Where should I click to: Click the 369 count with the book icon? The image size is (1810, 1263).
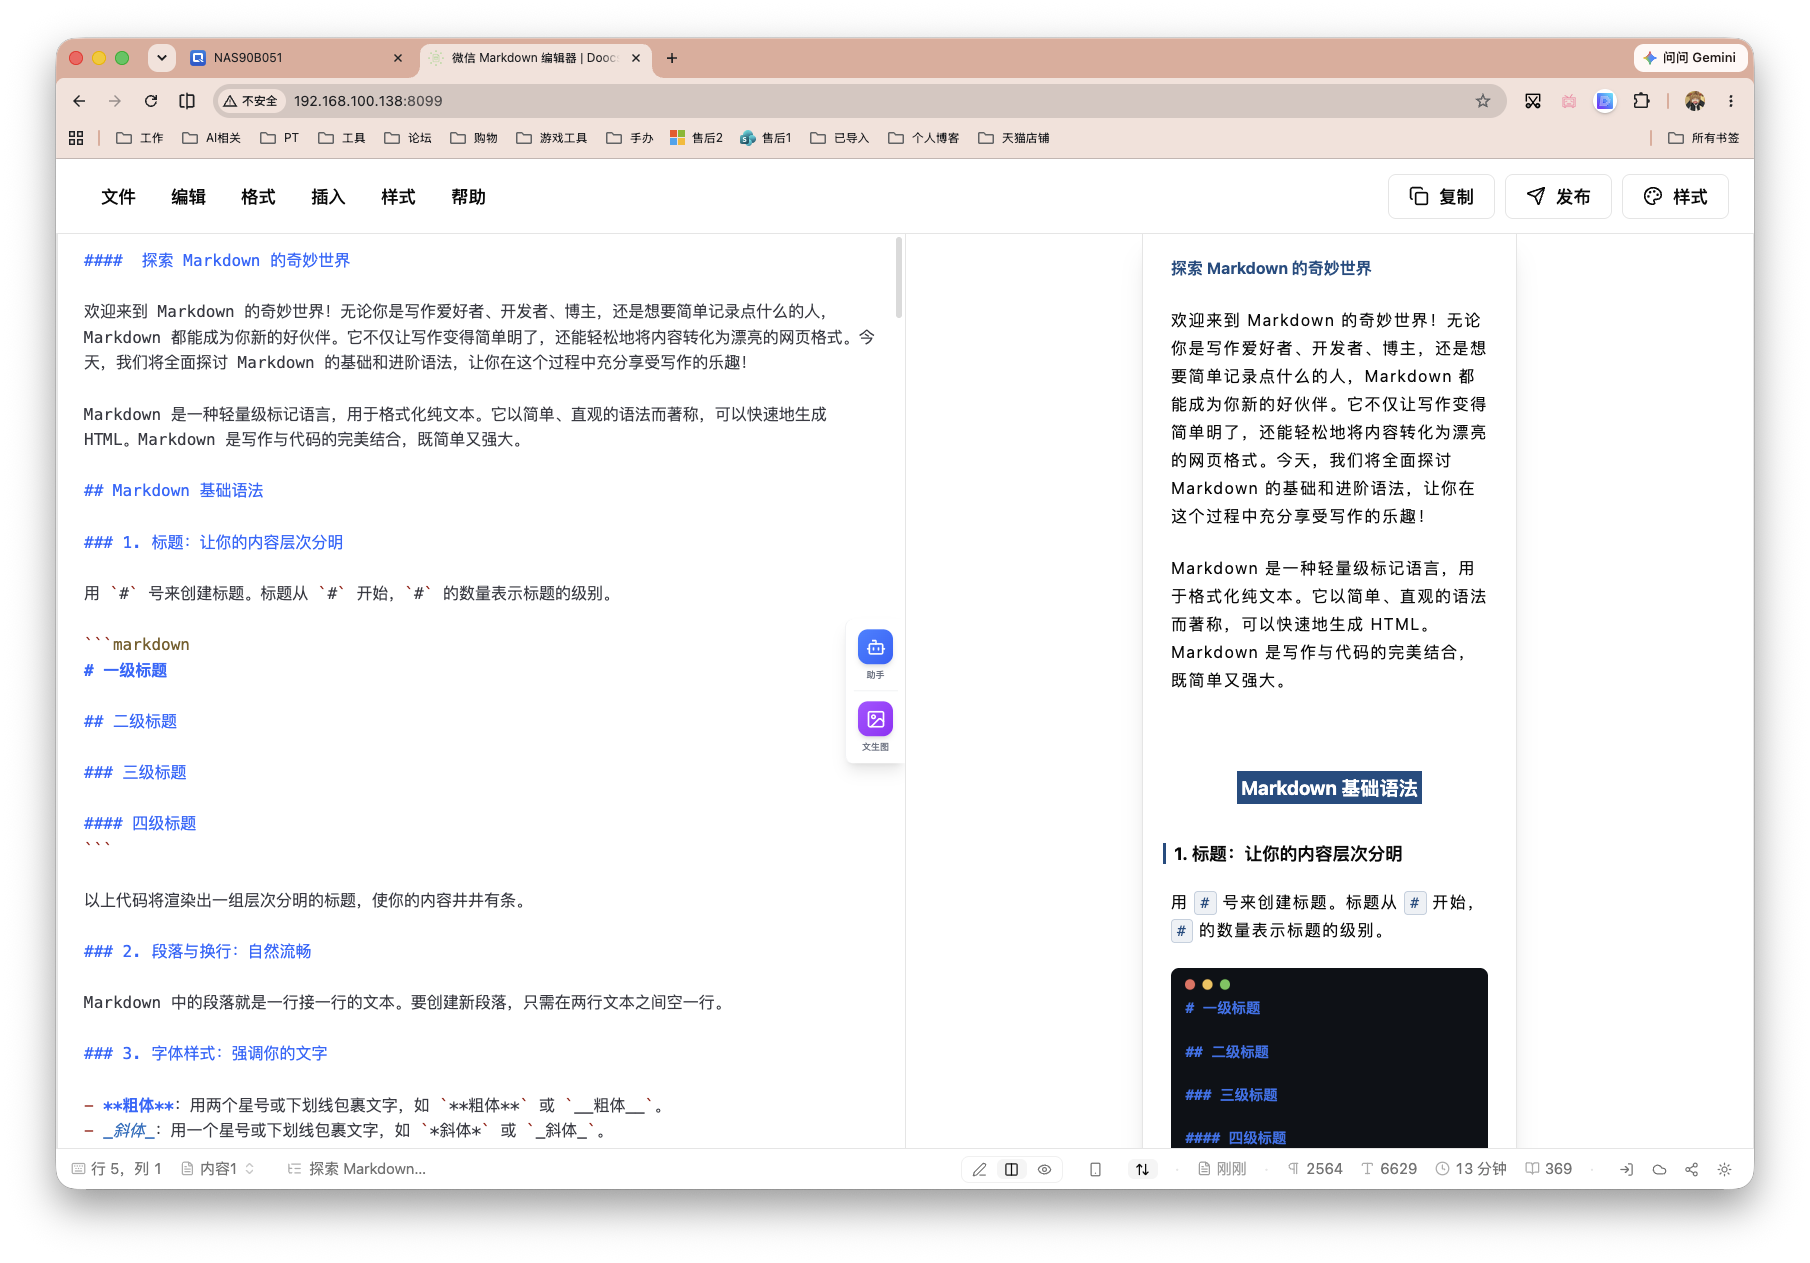(x=1549, y=1169)
